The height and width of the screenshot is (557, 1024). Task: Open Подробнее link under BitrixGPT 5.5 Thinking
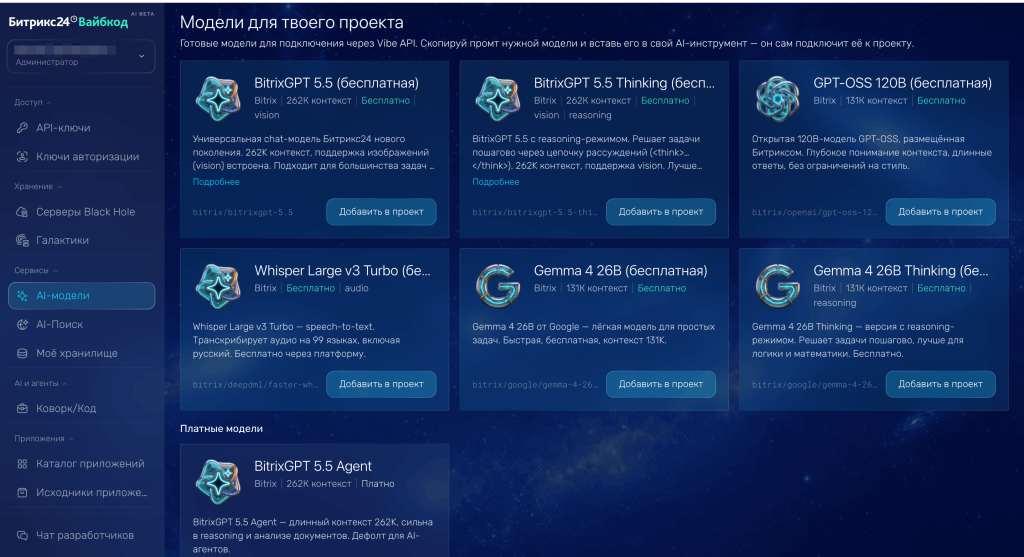point(495,182)
